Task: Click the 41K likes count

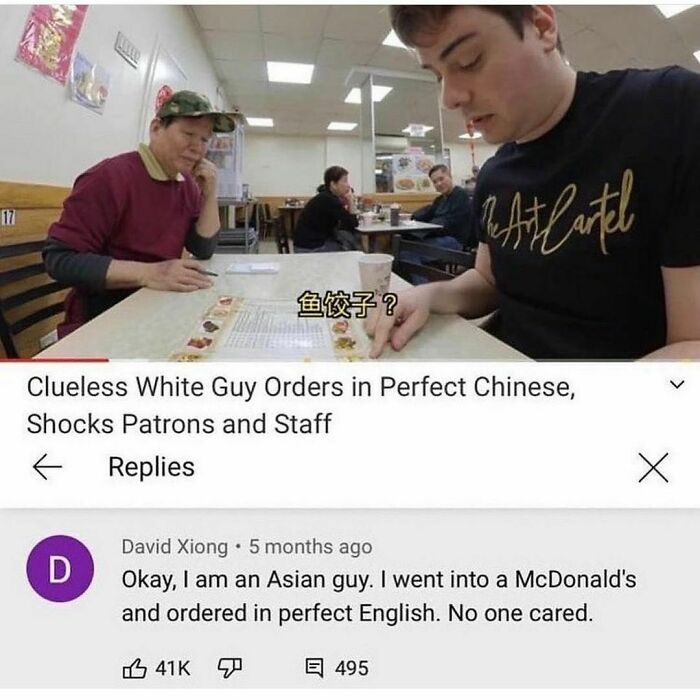Action: coord(173,668)
